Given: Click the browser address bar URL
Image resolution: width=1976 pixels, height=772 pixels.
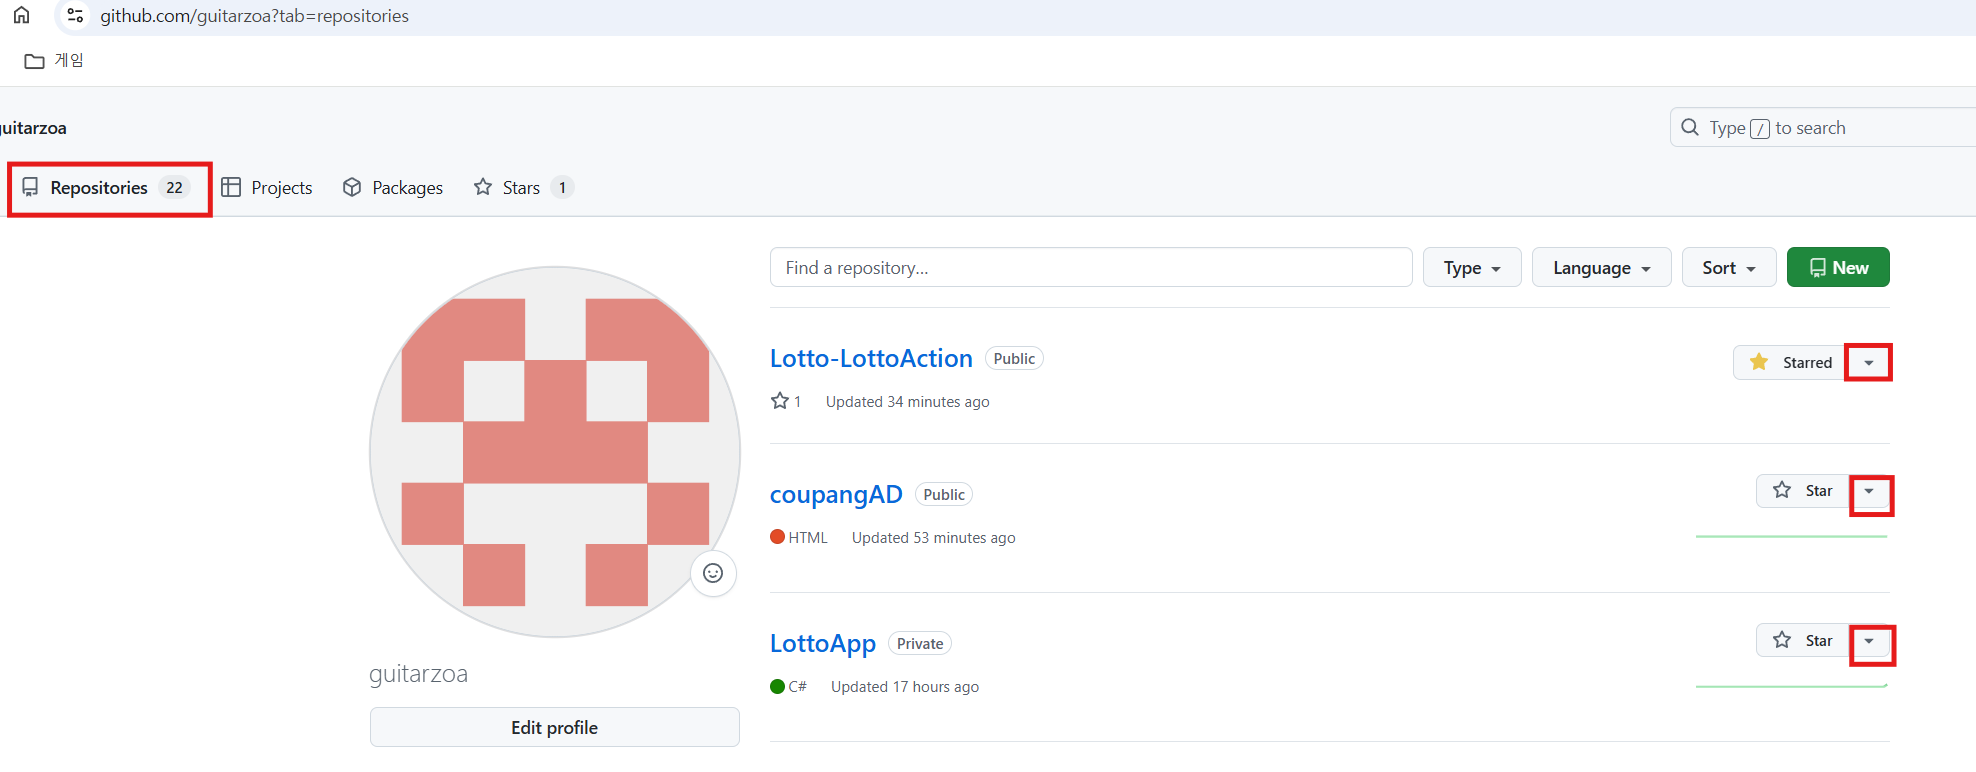Looking at the screenshot, I should pos(254,16).
